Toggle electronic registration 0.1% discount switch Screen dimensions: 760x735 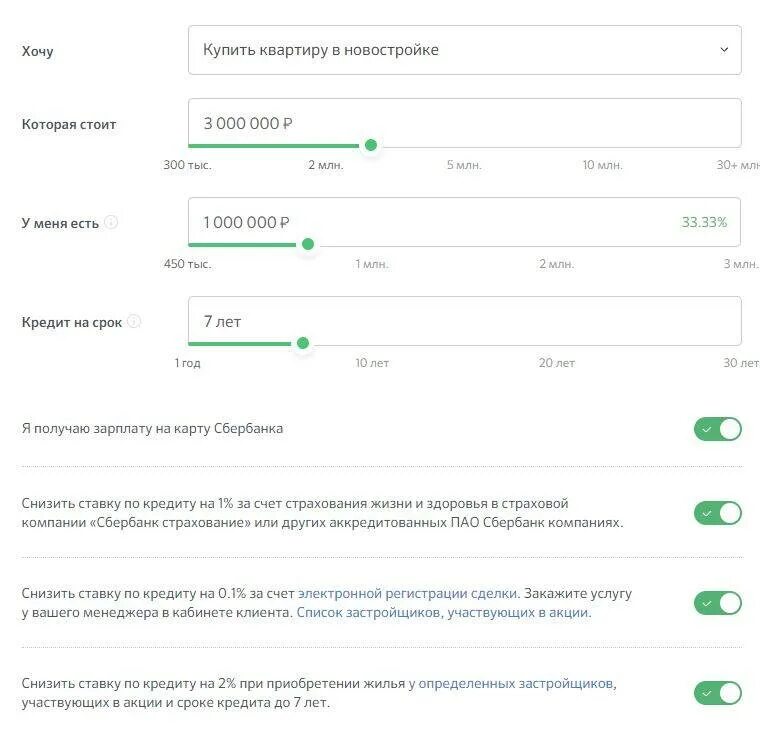click(x=718, y=603)
